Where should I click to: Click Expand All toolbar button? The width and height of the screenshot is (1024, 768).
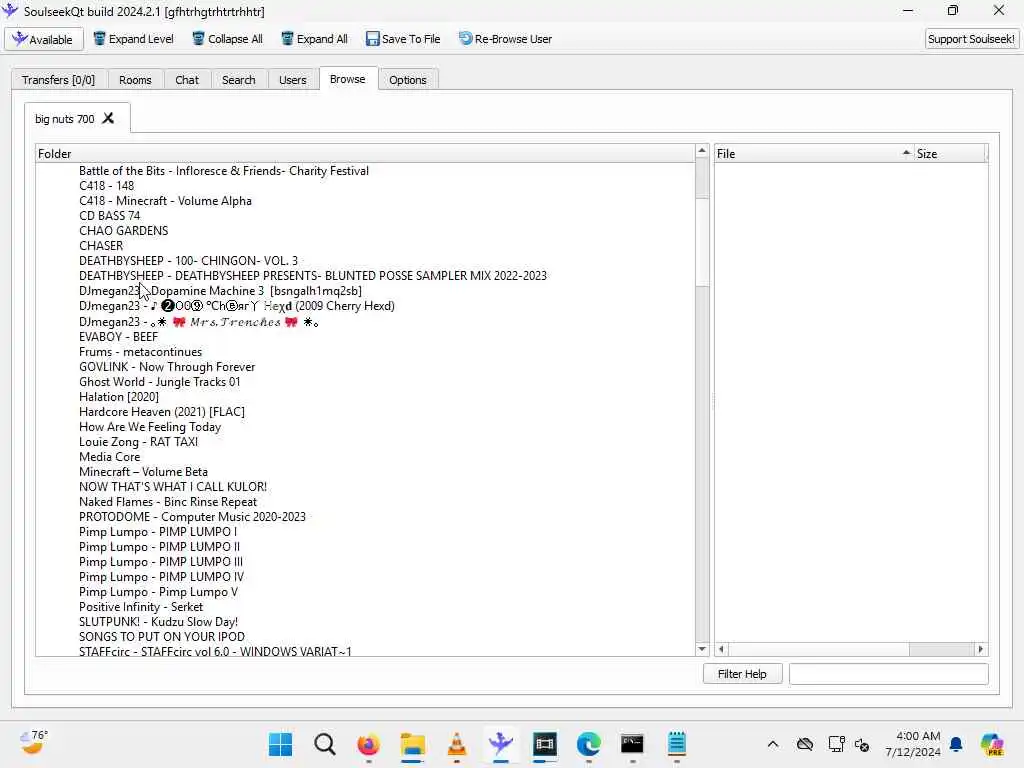pyautogui.click(x=315, y=39)
